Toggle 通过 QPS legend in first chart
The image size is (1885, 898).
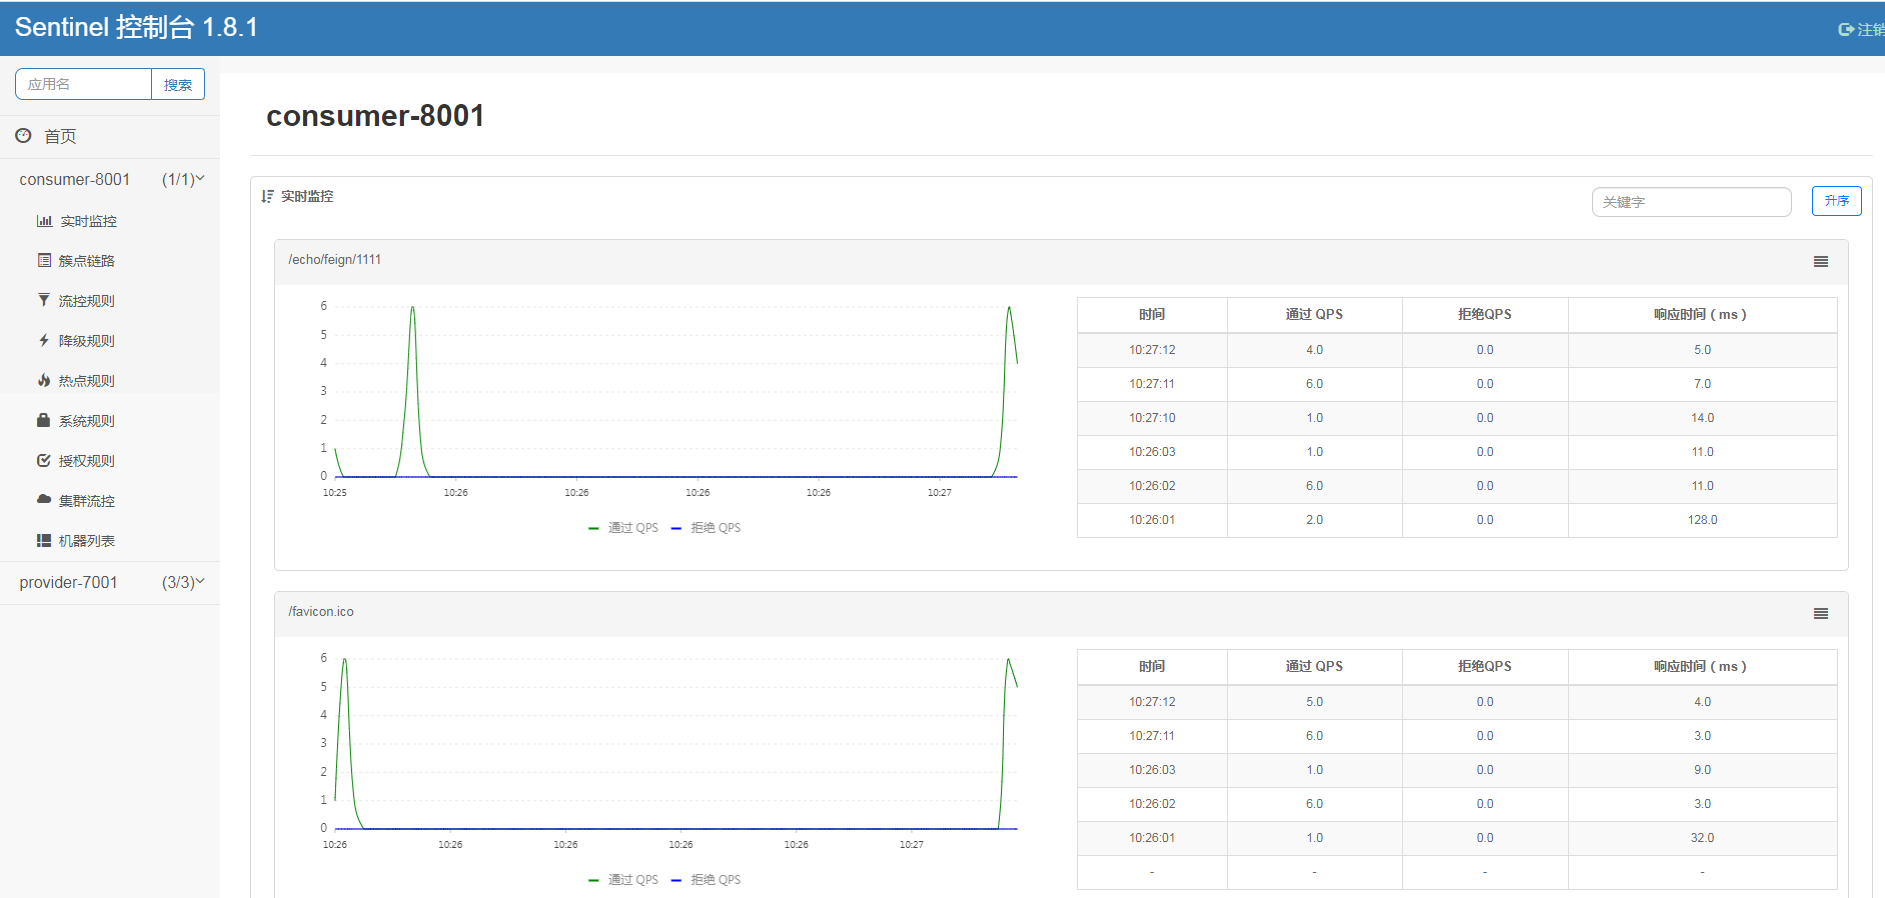pyautogui.click(x=623, y=528)
